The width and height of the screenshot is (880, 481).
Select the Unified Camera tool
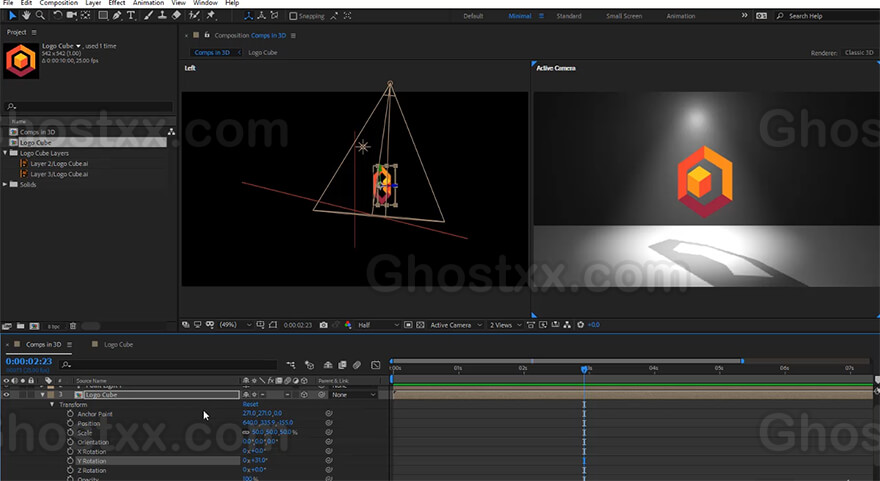(72, 16)
